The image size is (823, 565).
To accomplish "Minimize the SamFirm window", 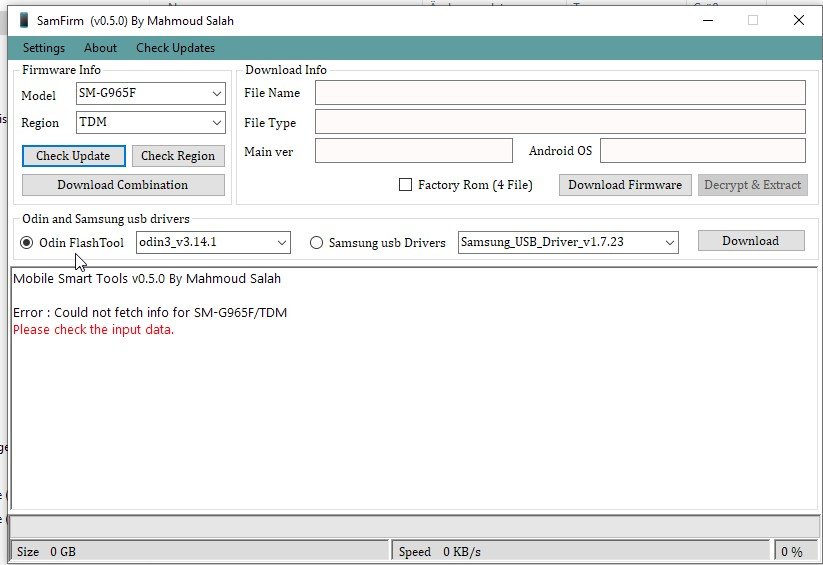I will coord(708,20).
